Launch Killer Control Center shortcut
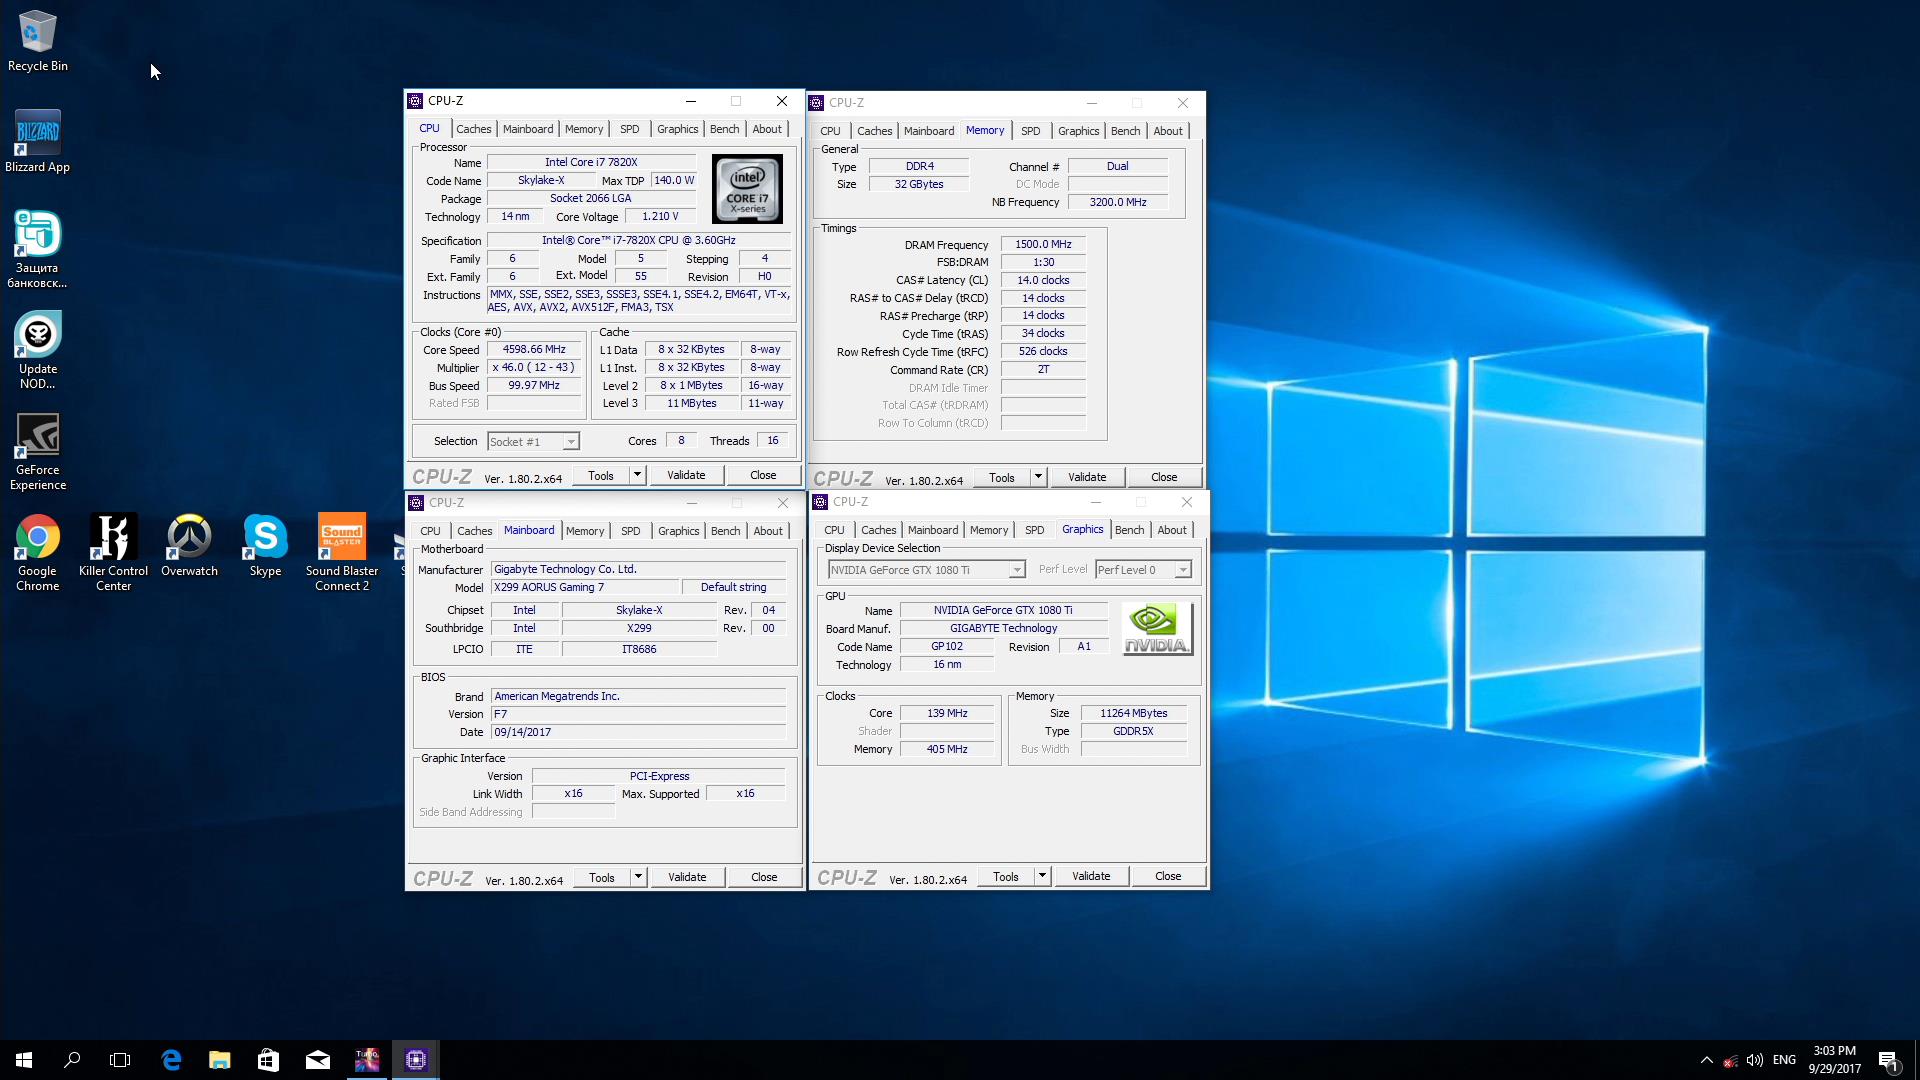Screen dimensions: 1920x1080 point(114,552)
